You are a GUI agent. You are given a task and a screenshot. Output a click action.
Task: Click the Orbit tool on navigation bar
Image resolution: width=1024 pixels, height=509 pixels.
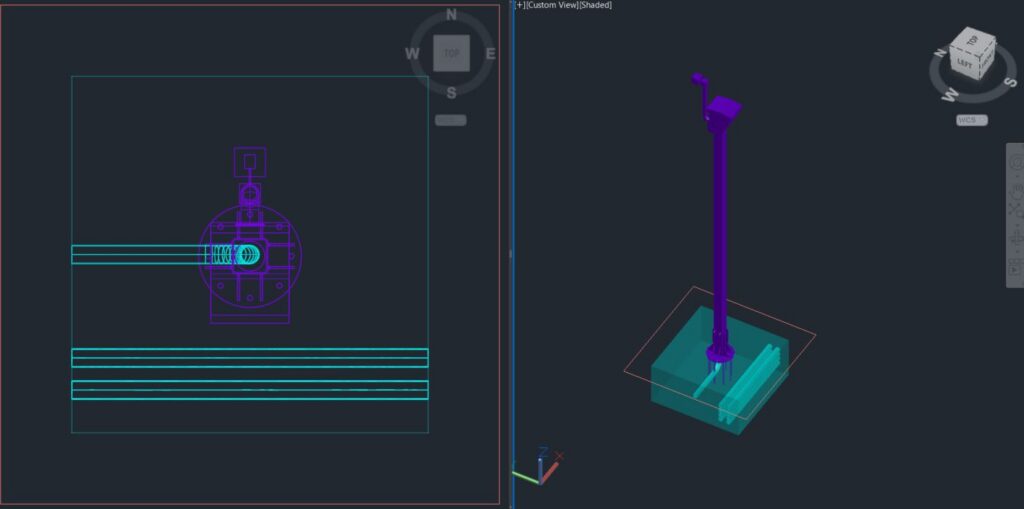(1016, 237)
